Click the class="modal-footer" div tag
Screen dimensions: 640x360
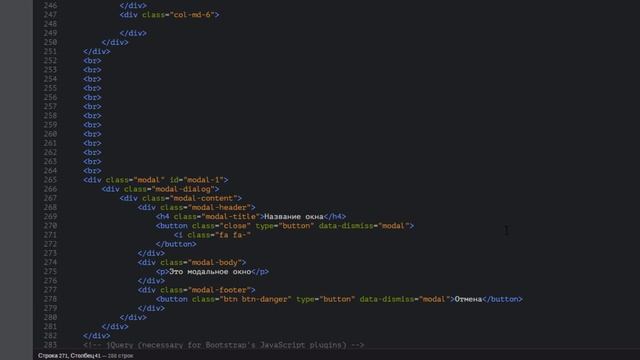pos(197,290)
